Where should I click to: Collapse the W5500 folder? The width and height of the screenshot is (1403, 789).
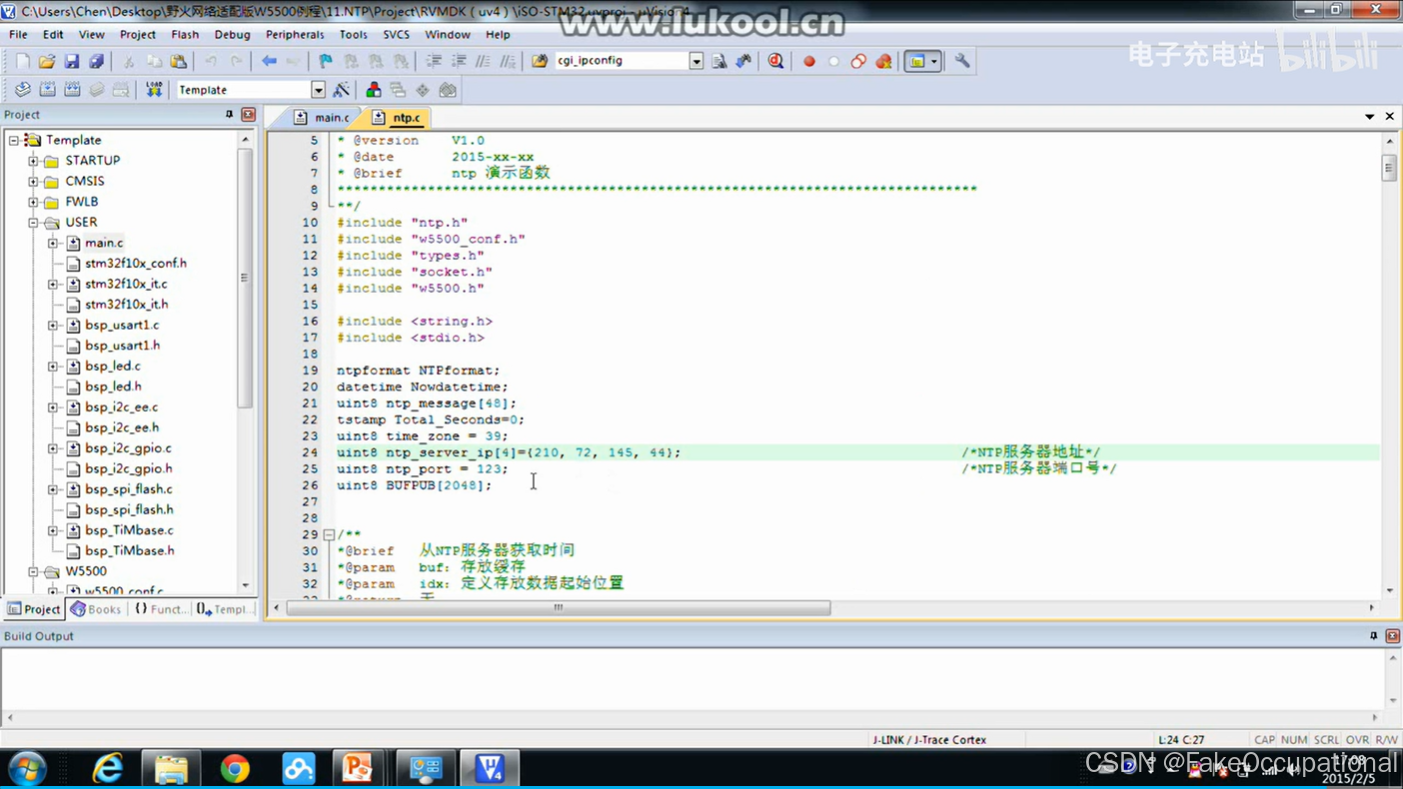click(x=33, y=571)
